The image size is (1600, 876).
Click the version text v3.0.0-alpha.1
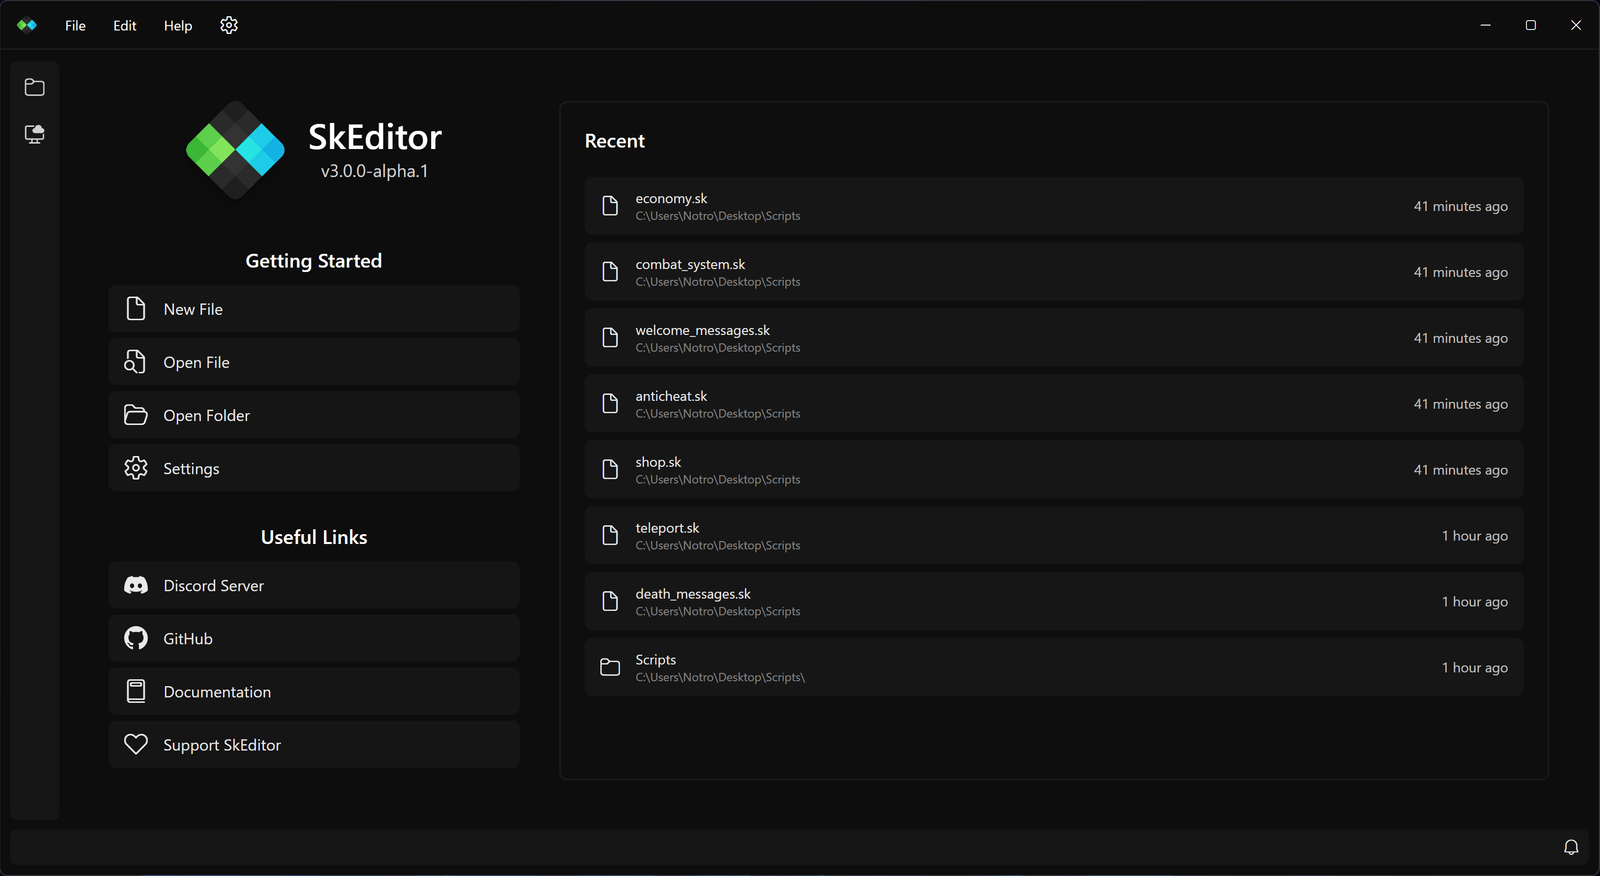click(x=374, y=171)
